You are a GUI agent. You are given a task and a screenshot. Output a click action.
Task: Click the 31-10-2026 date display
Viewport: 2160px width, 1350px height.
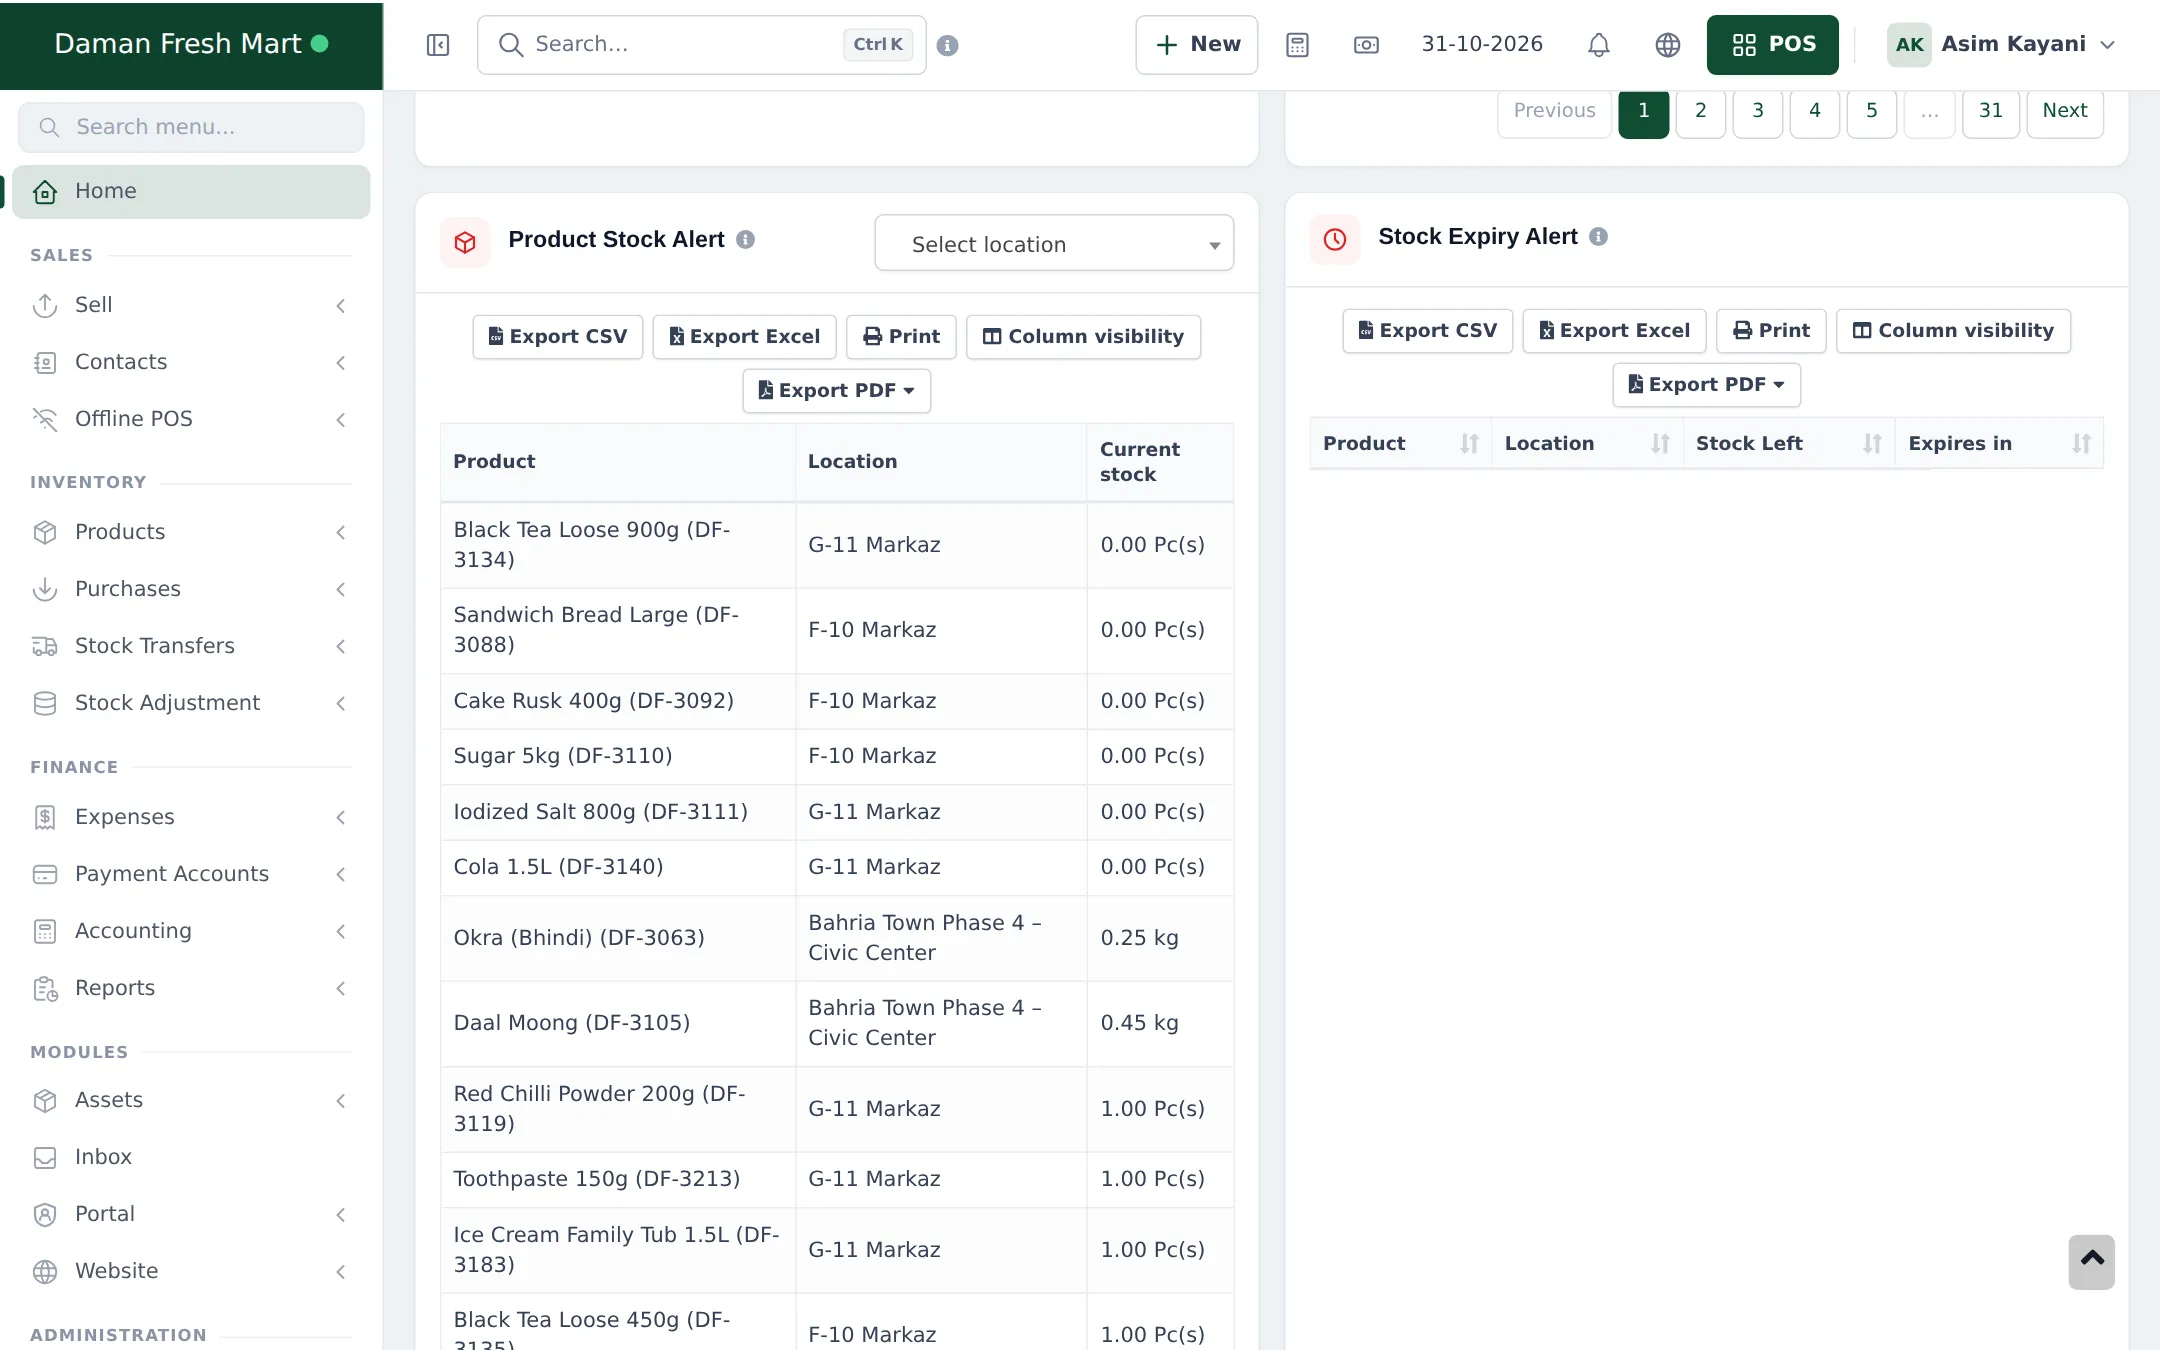pyautogui.click(x=1481, y=45)
